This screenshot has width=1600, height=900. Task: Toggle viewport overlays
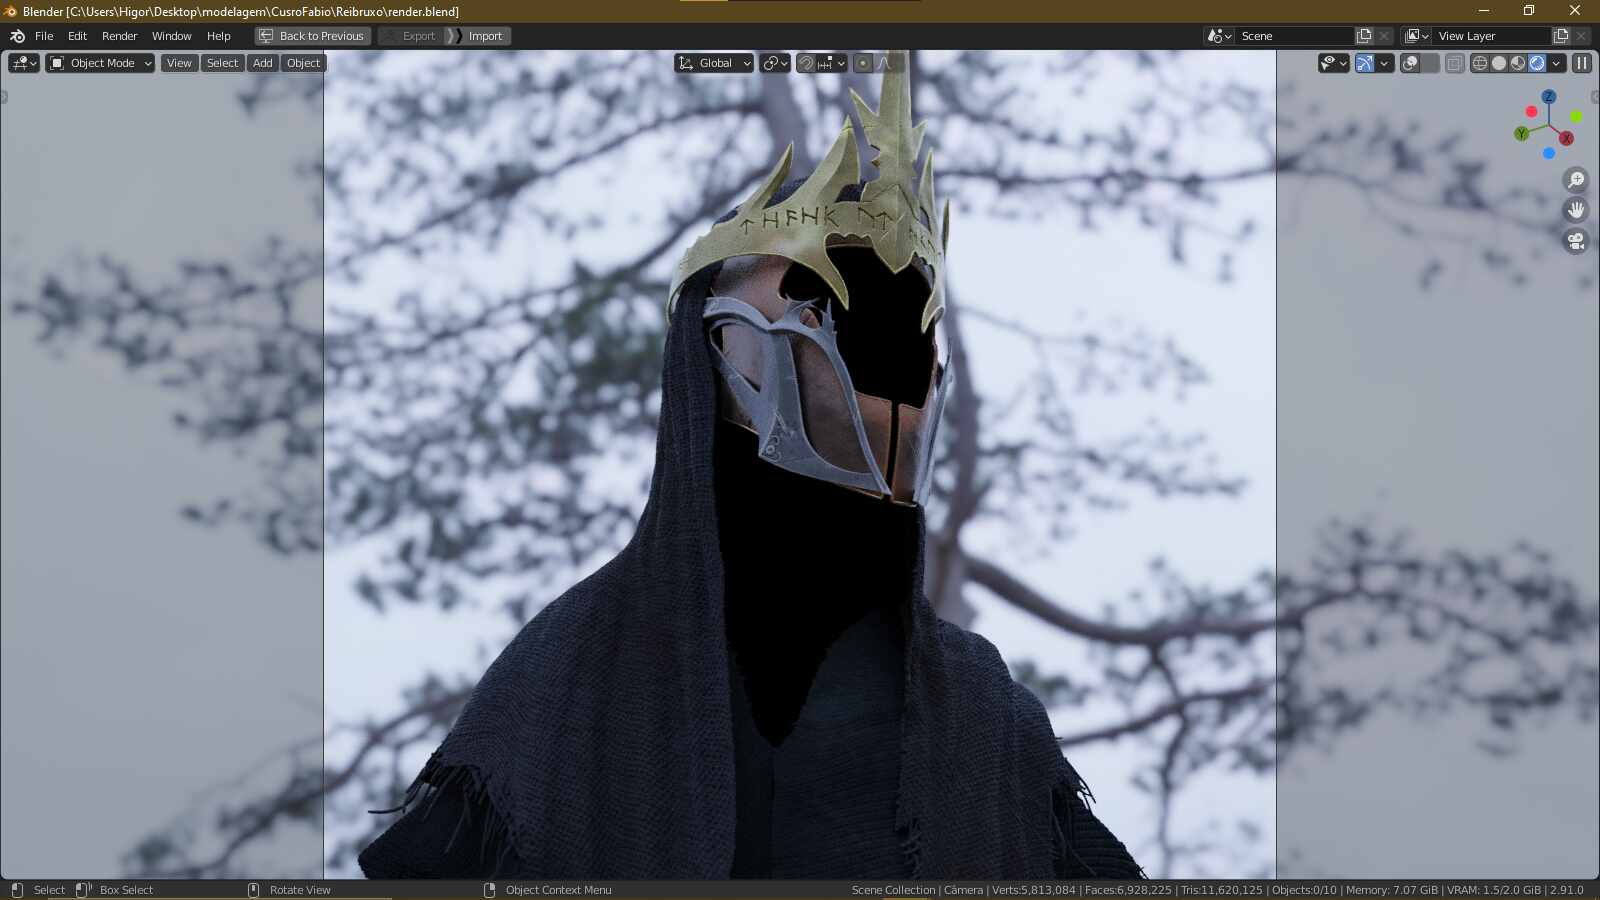click(1410, 63)
